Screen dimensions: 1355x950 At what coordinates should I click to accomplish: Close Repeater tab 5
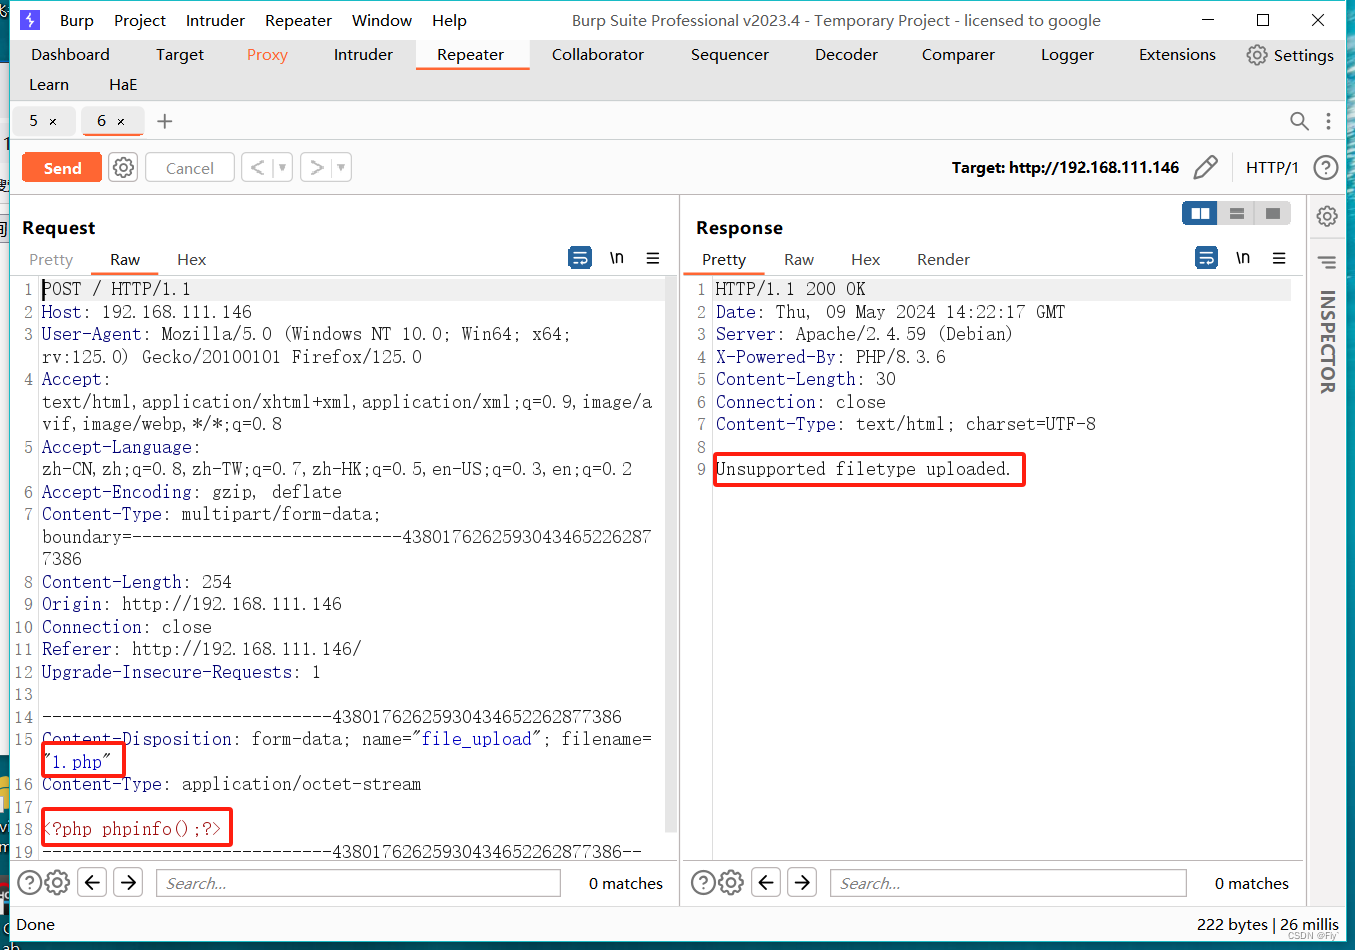53,122
